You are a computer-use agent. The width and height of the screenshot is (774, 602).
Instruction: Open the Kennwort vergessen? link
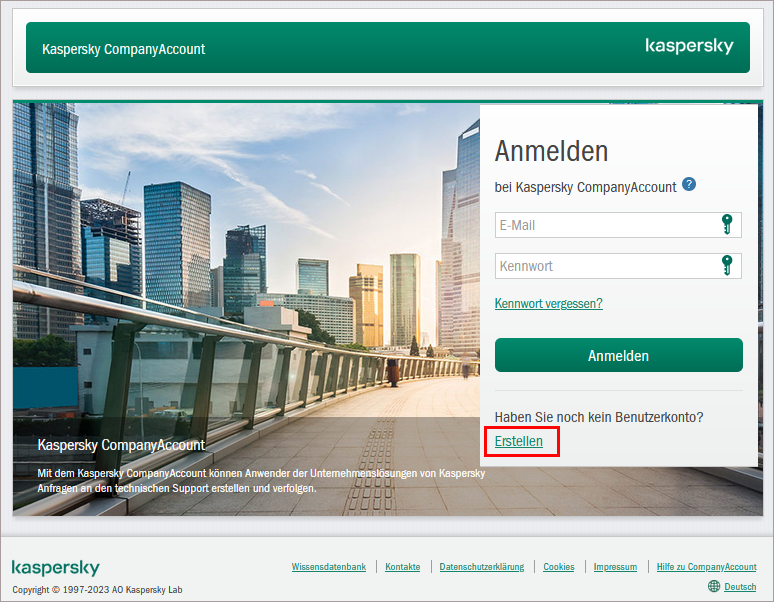pos(548,303)
